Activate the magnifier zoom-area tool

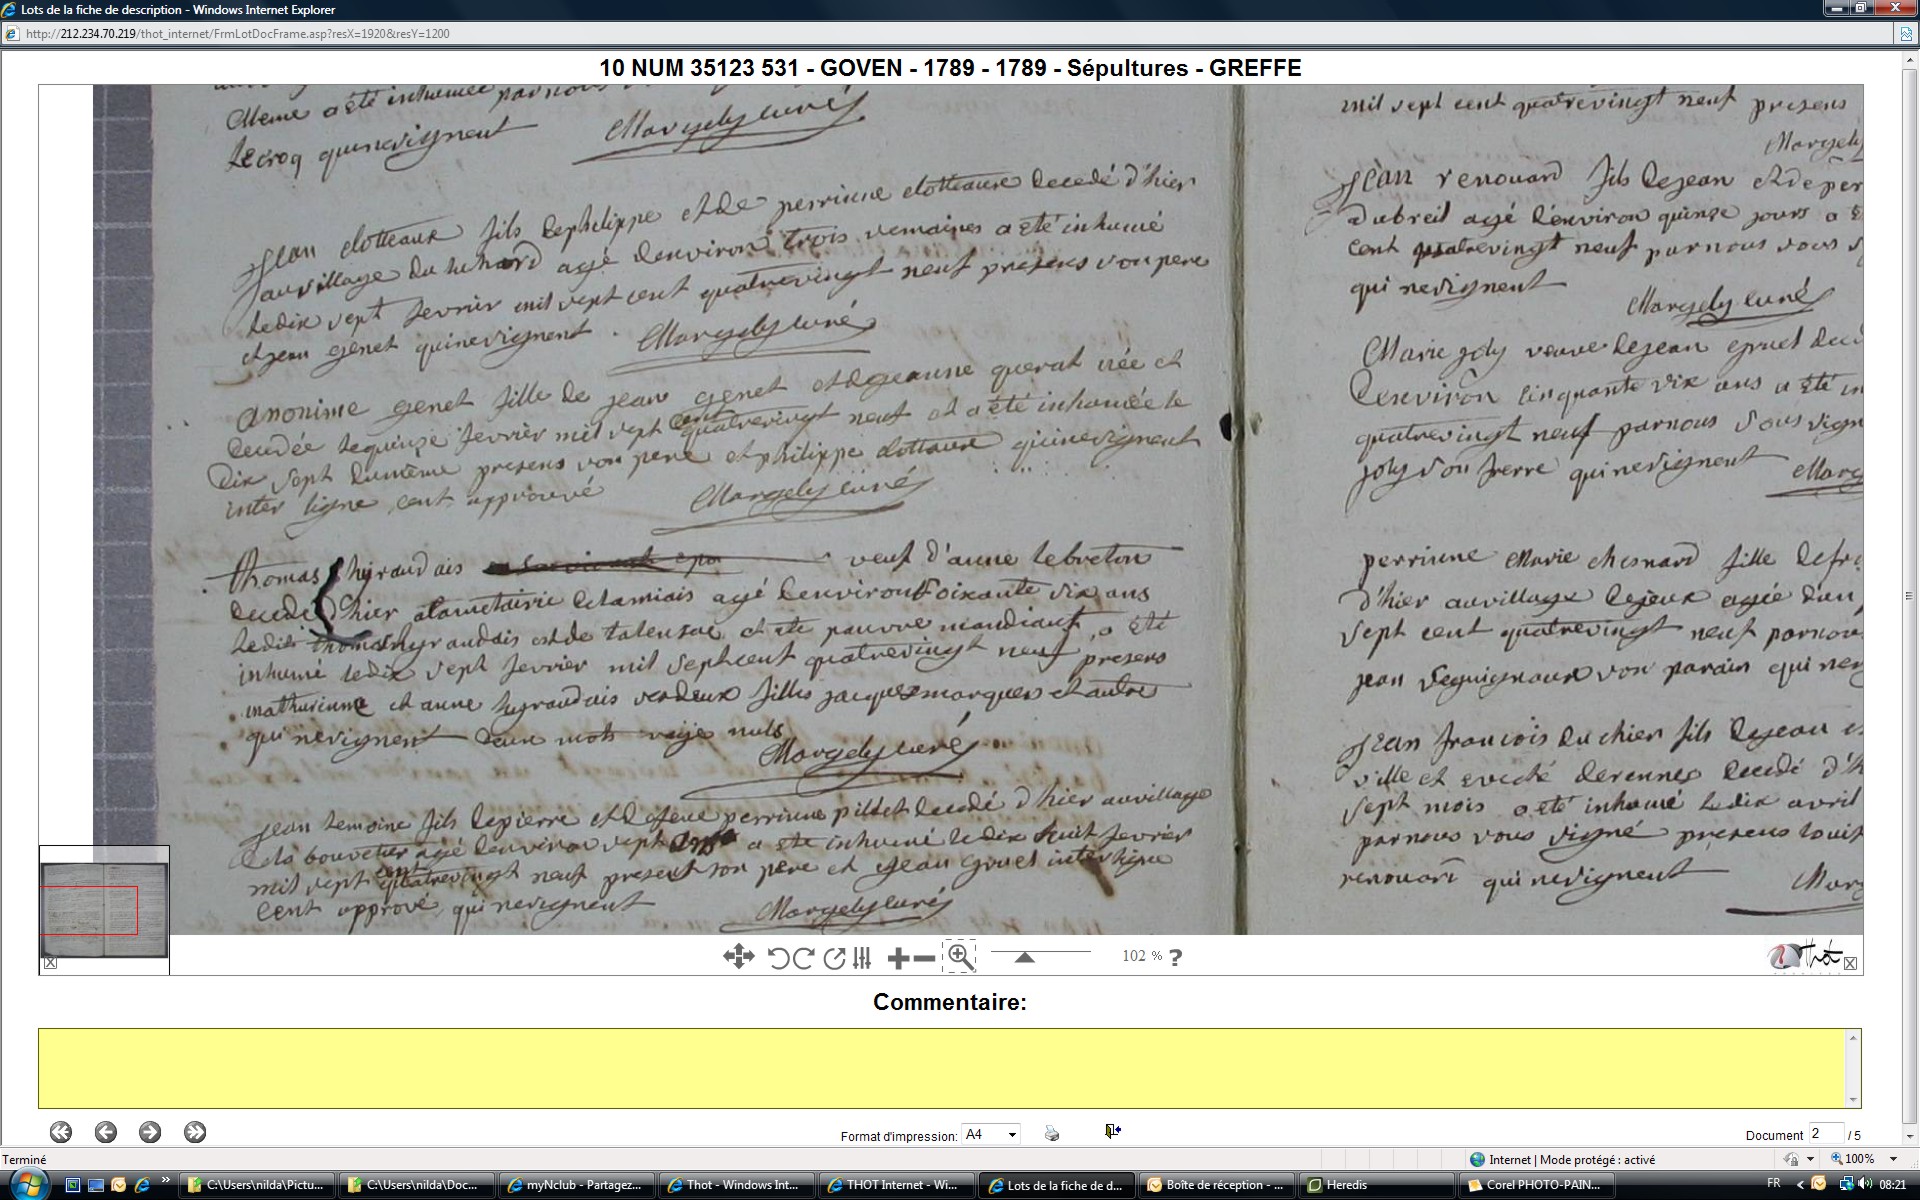tap(959, 956)
